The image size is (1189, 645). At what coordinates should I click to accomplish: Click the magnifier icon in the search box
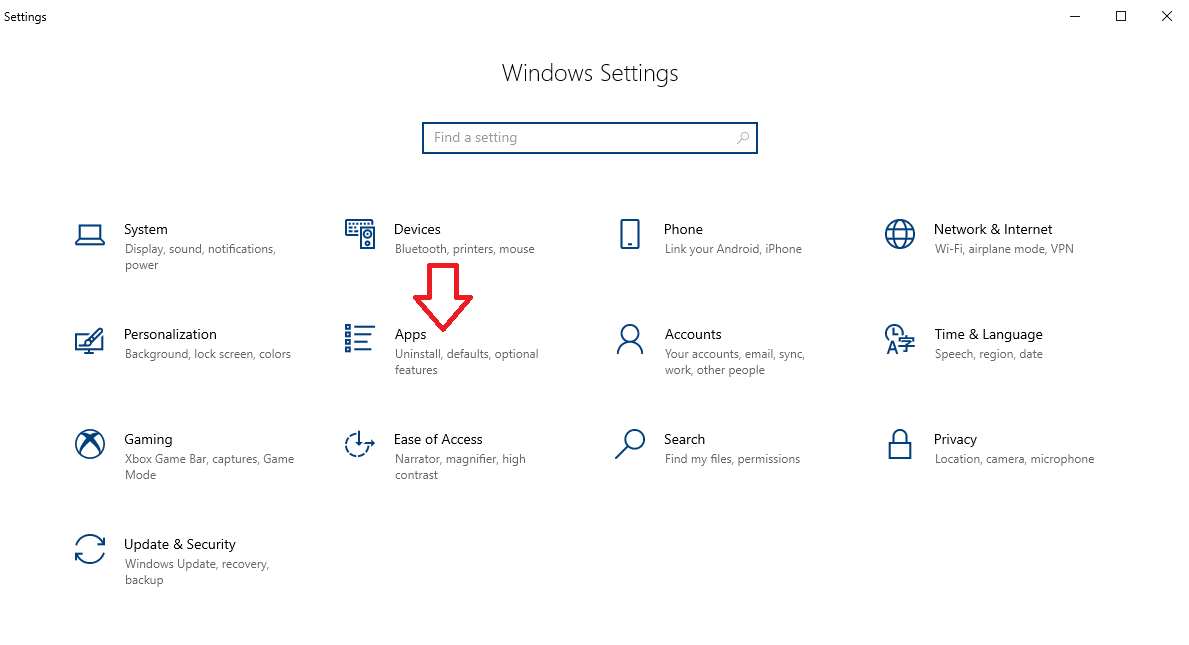point(742,138)
